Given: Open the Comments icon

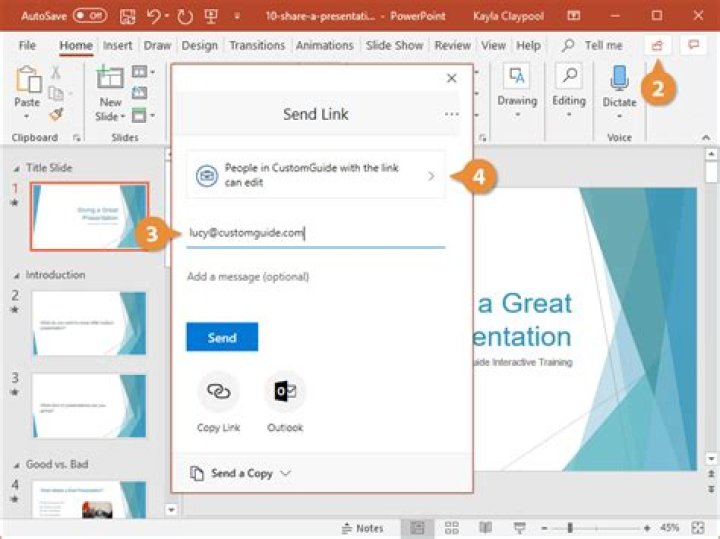Looking at the screenshot, I should click(693, 45).
